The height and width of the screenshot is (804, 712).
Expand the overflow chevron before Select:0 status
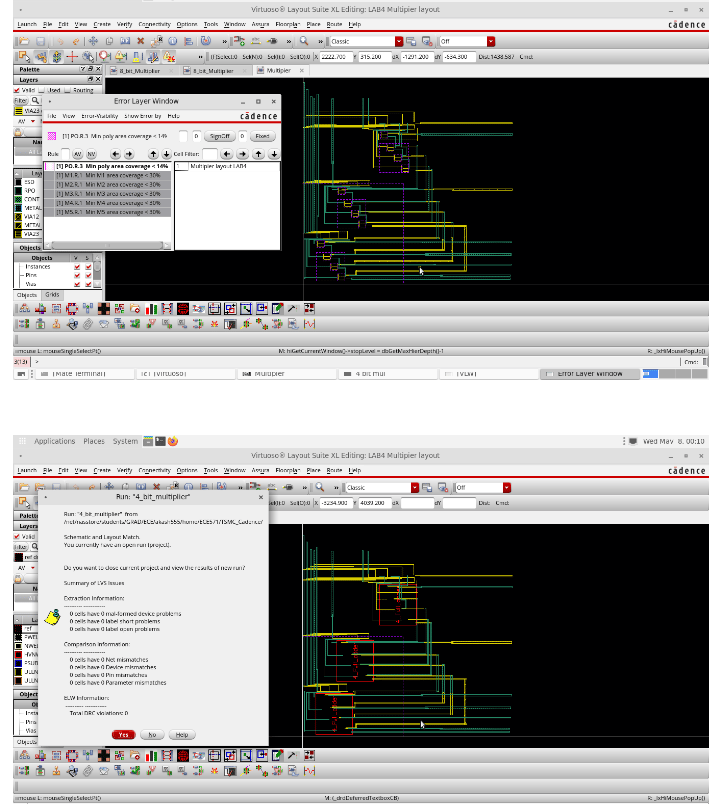[x=200, y=57]
